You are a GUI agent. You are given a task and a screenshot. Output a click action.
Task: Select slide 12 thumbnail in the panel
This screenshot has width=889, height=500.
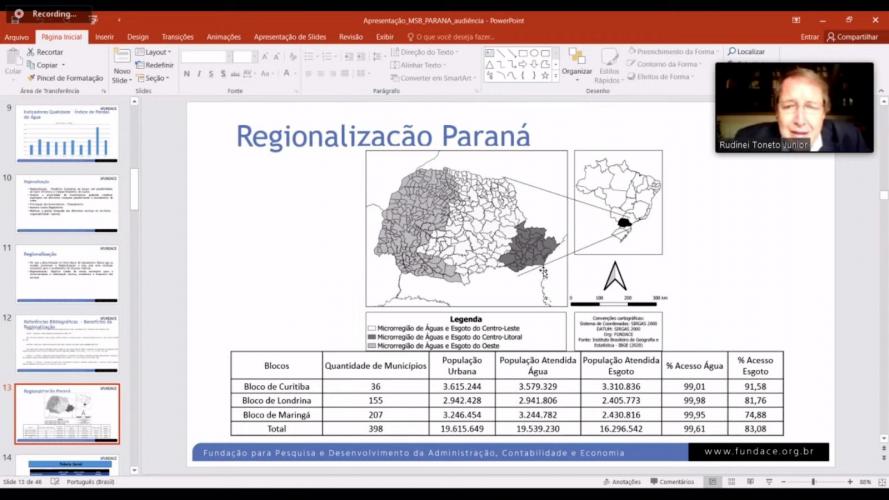coord(69,343)
